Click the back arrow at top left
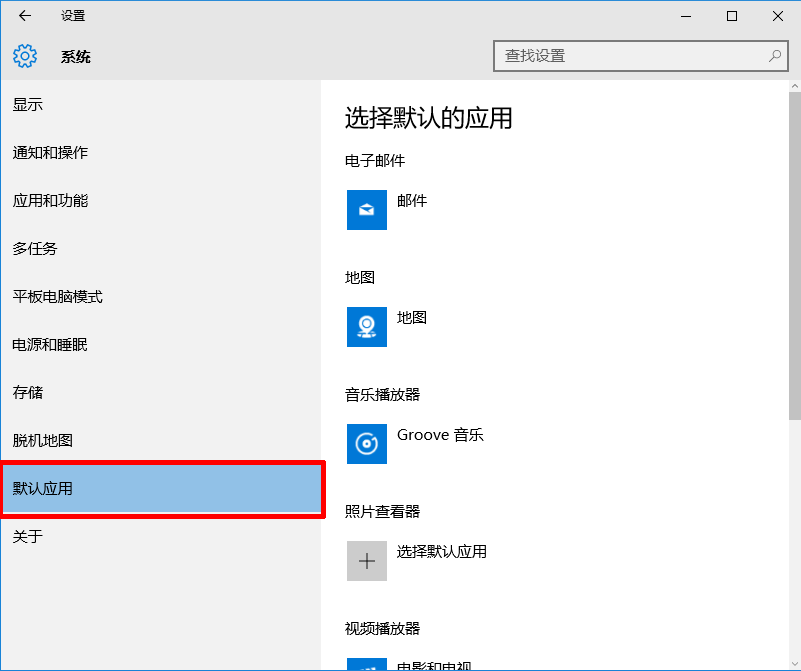 (23, 16)
